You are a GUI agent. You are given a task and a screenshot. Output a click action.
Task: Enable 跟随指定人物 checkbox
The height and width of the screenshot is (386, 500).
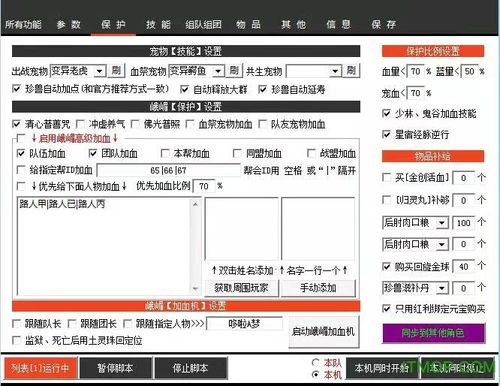127,323
